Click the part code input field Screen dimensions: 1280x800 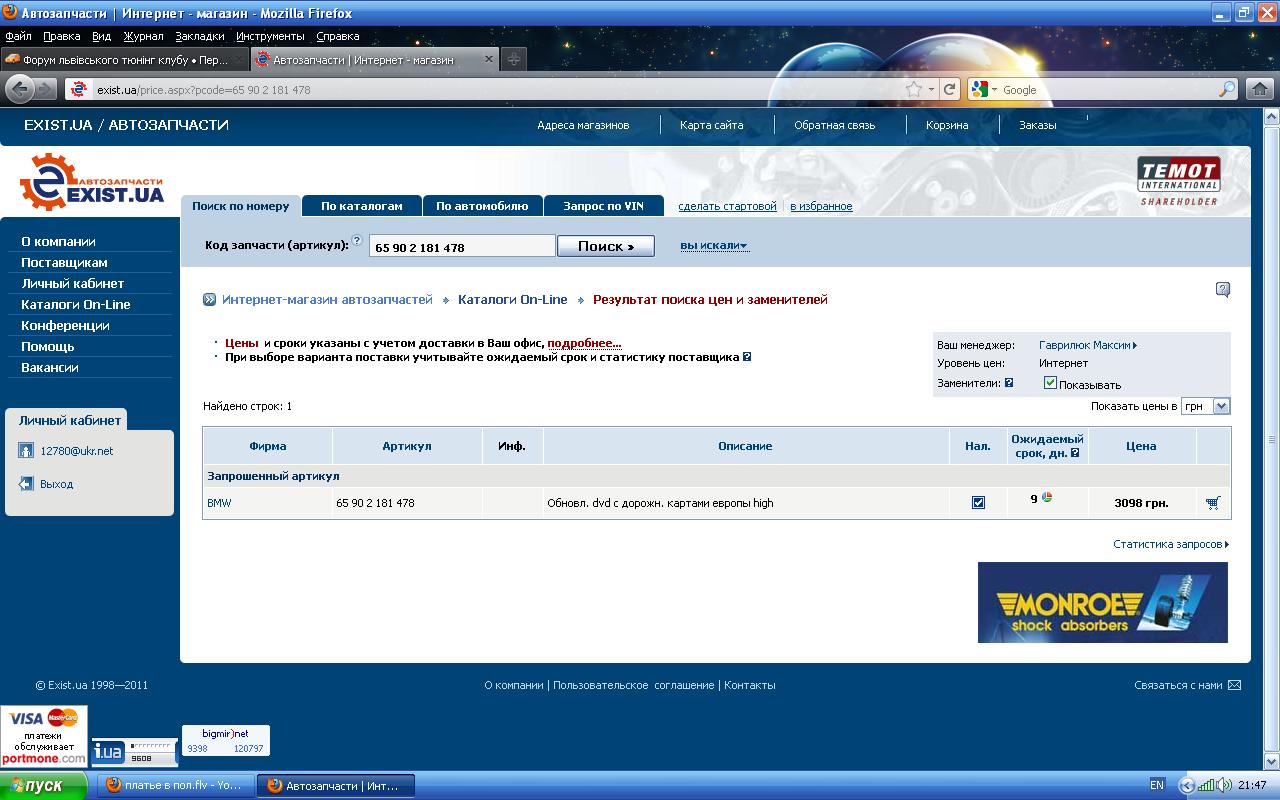tap(462, 246)
